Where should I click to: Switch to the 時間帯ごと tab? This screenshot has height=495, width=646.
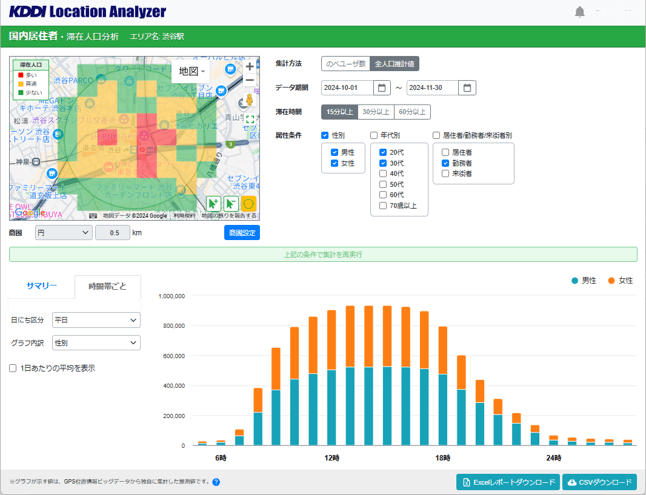coord(108,286)
